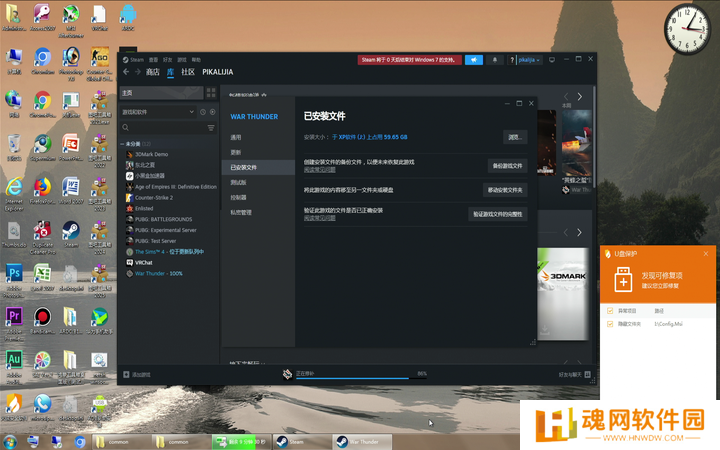The image size is (720, 450).
Task: Open friends and chat icon
Action: point(587,375)
